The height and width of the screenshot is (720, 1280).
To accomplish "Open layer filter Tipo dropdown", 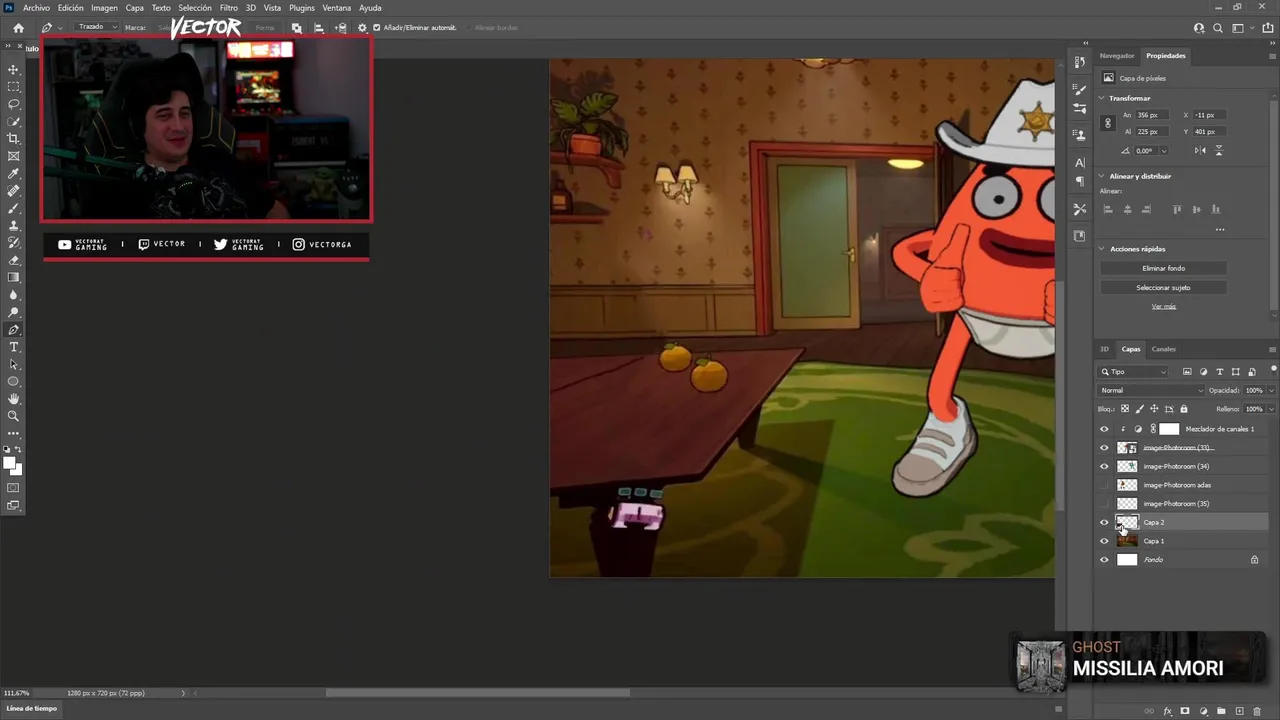I will click(1134, 372).
